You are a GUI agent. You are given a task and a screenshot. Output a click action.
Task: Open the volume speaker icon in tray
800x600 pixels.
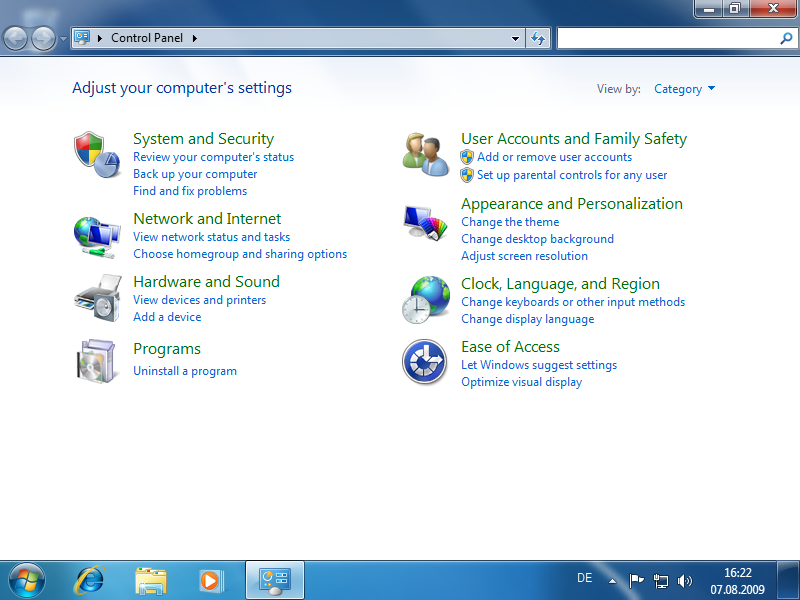(685, 579)
